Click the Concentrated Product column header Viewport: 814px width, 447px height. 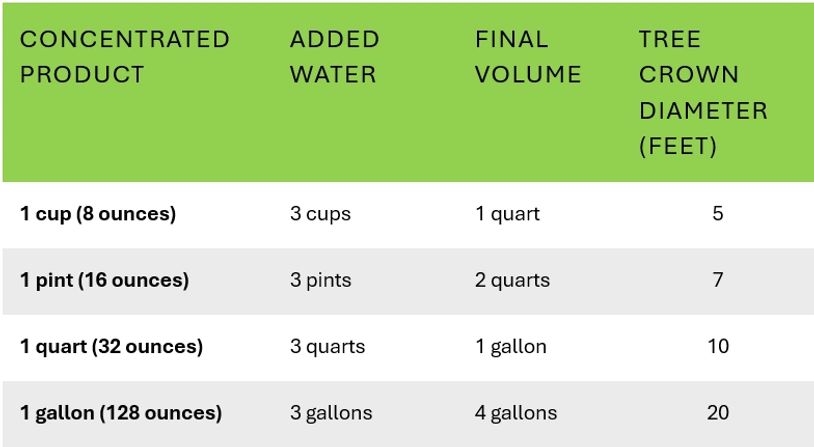coord(125,57)
